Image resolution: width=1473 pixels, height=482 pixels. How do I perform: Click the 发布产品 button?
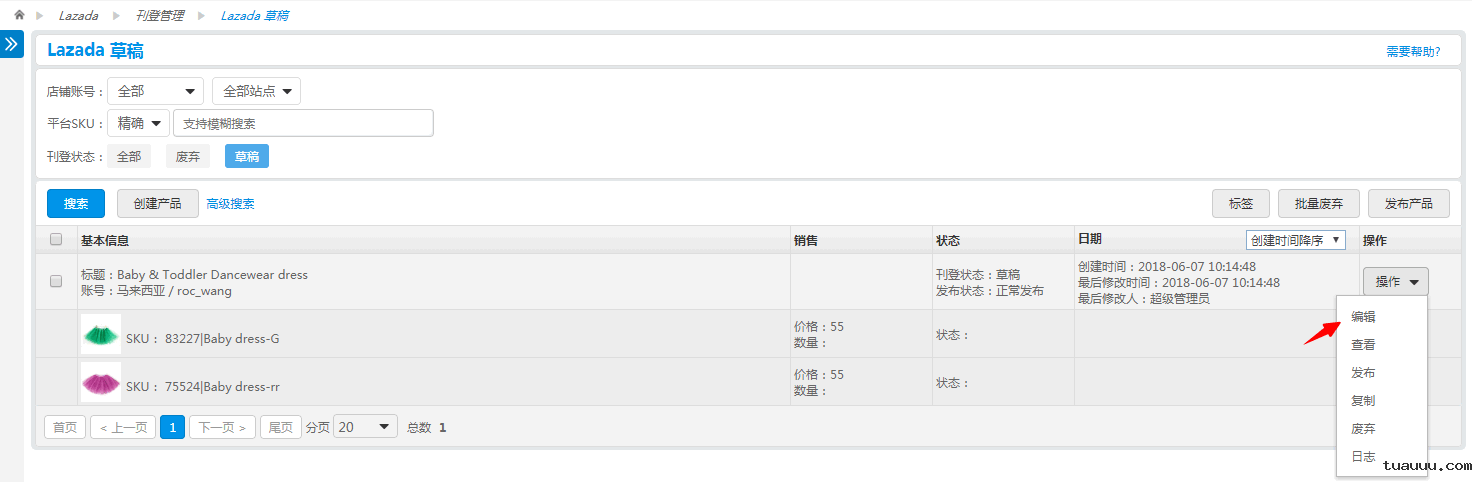pyautogui.click(x=1408, y=203)
